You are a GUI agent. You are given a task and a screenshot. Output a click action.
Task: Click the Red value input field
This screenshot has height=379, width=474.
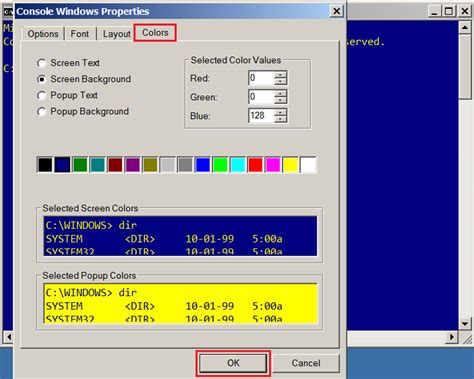tap(261, 78)
